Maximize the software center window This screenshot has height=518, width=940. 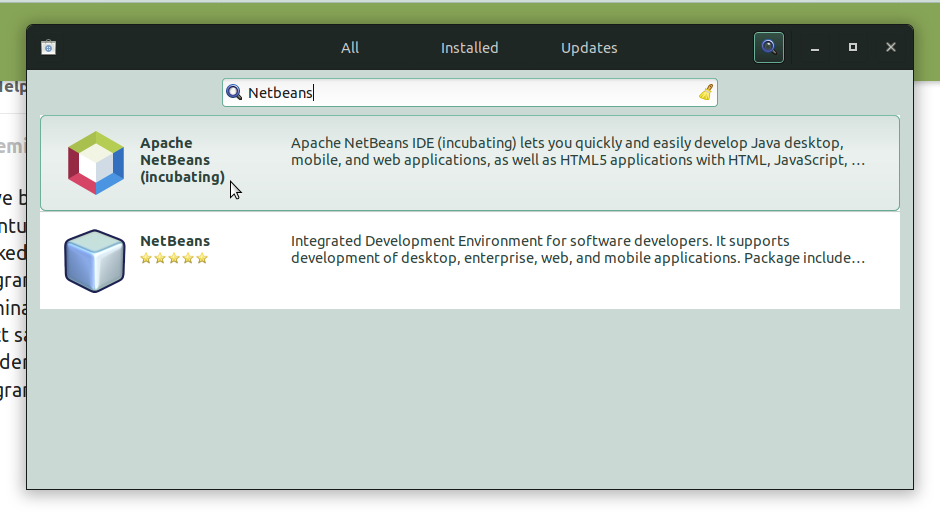852,47
